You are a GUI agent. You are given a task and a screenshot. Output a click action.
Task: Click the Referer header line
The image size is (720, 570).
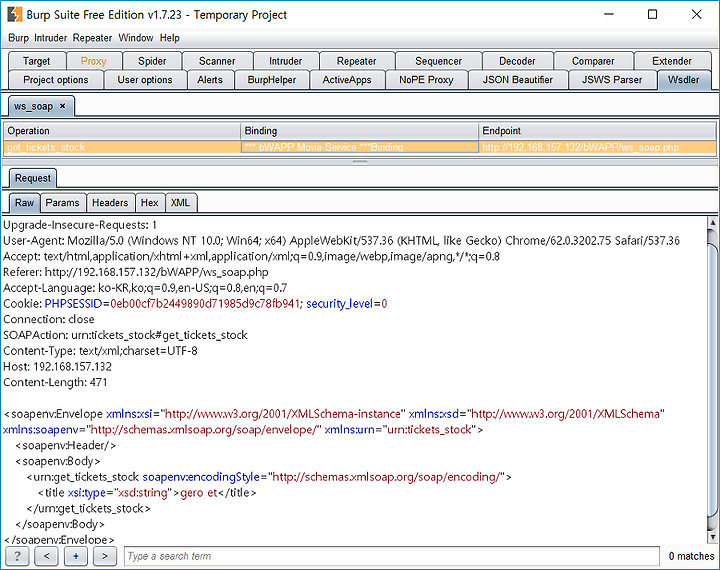[x=135, y=272]
